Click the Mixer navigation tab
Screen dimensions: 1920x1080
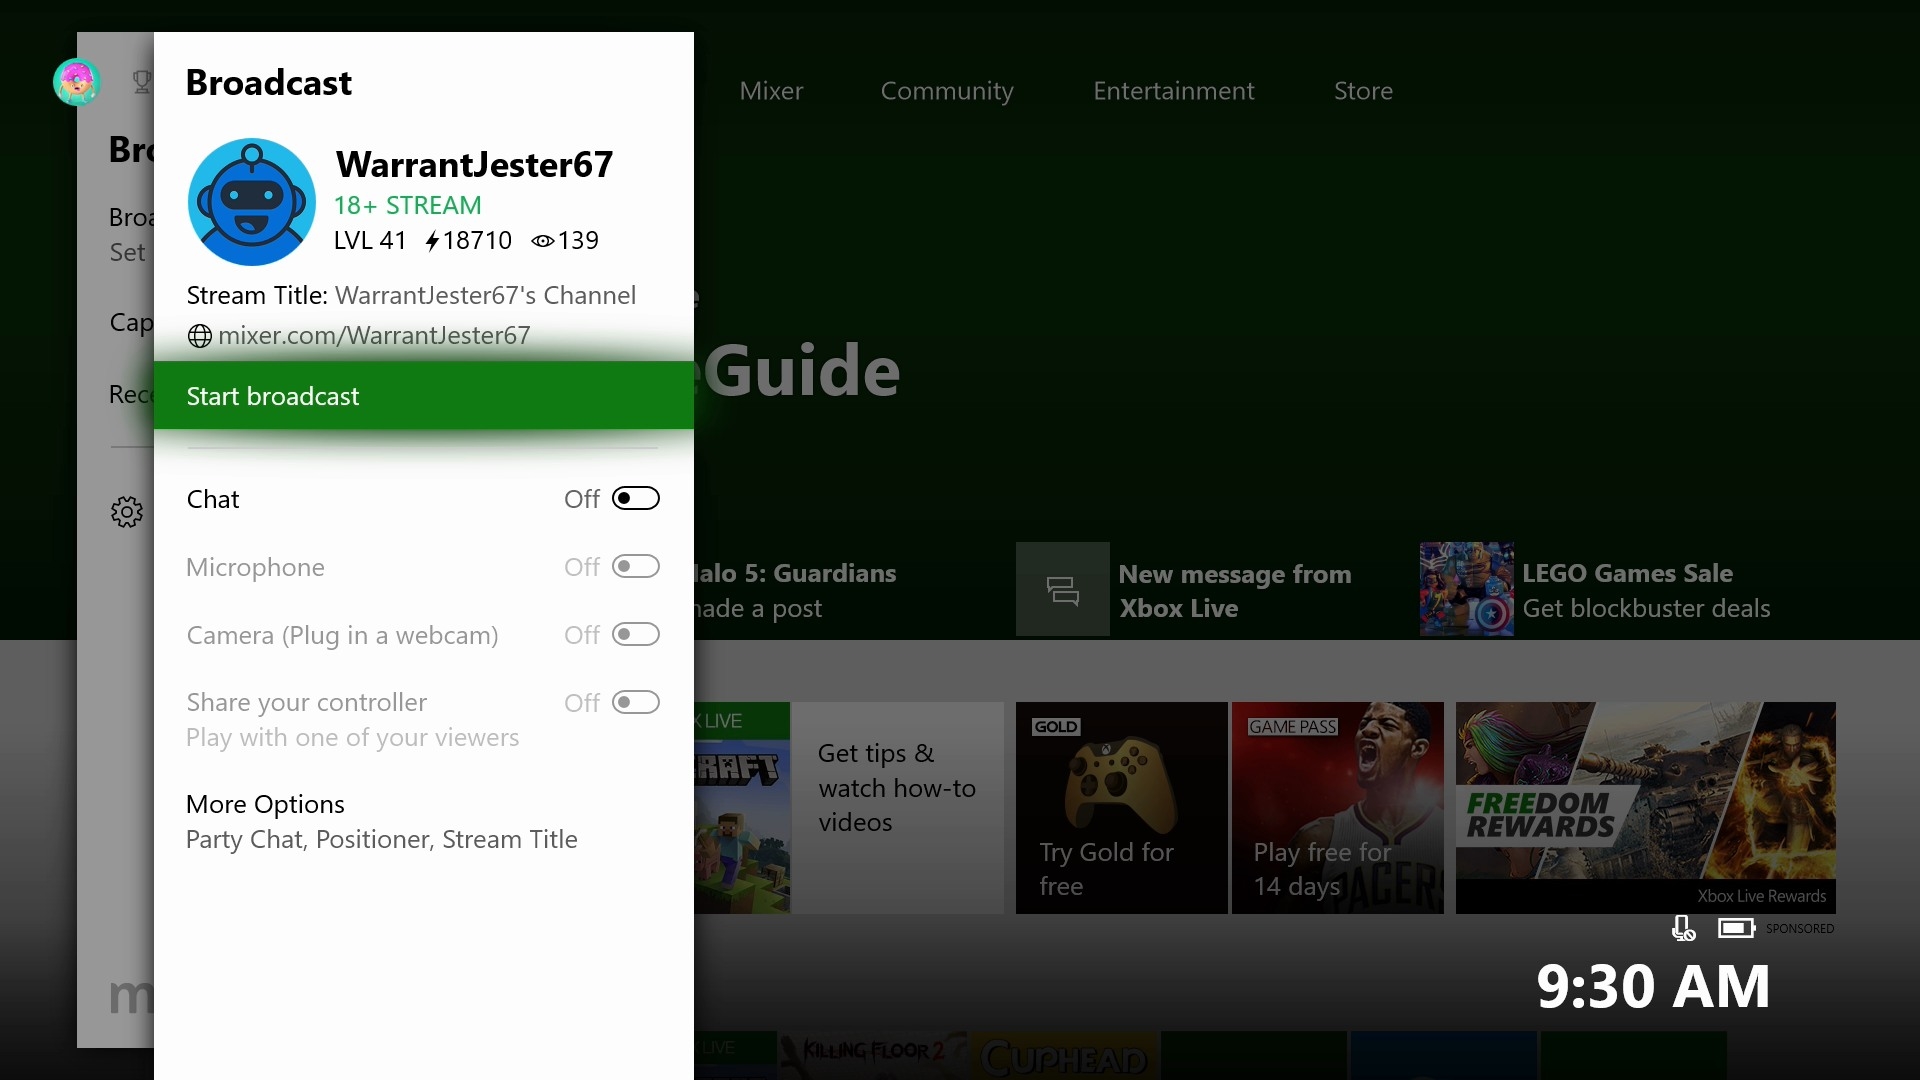(773, 88)
